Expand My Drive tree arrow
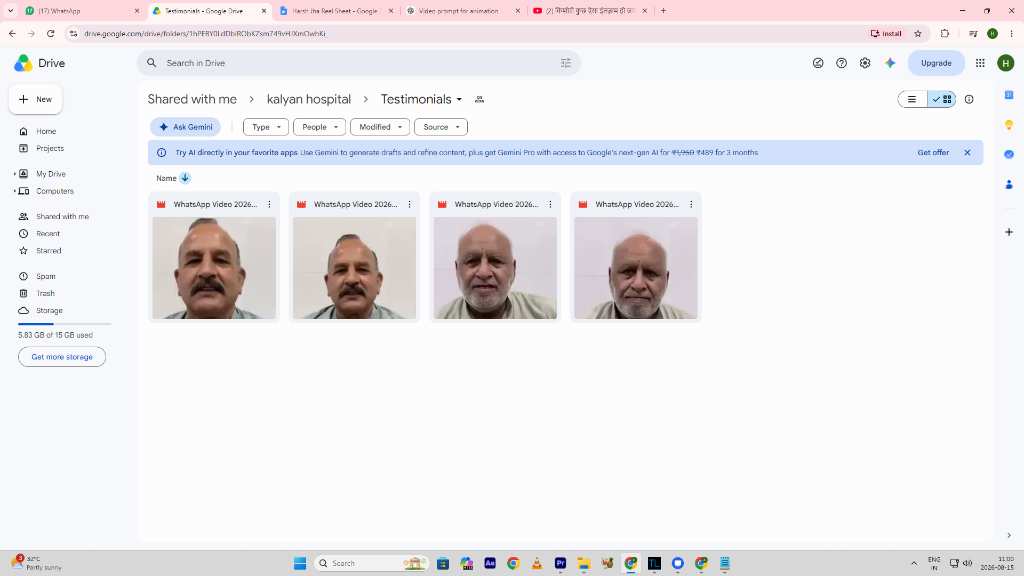 14,174
